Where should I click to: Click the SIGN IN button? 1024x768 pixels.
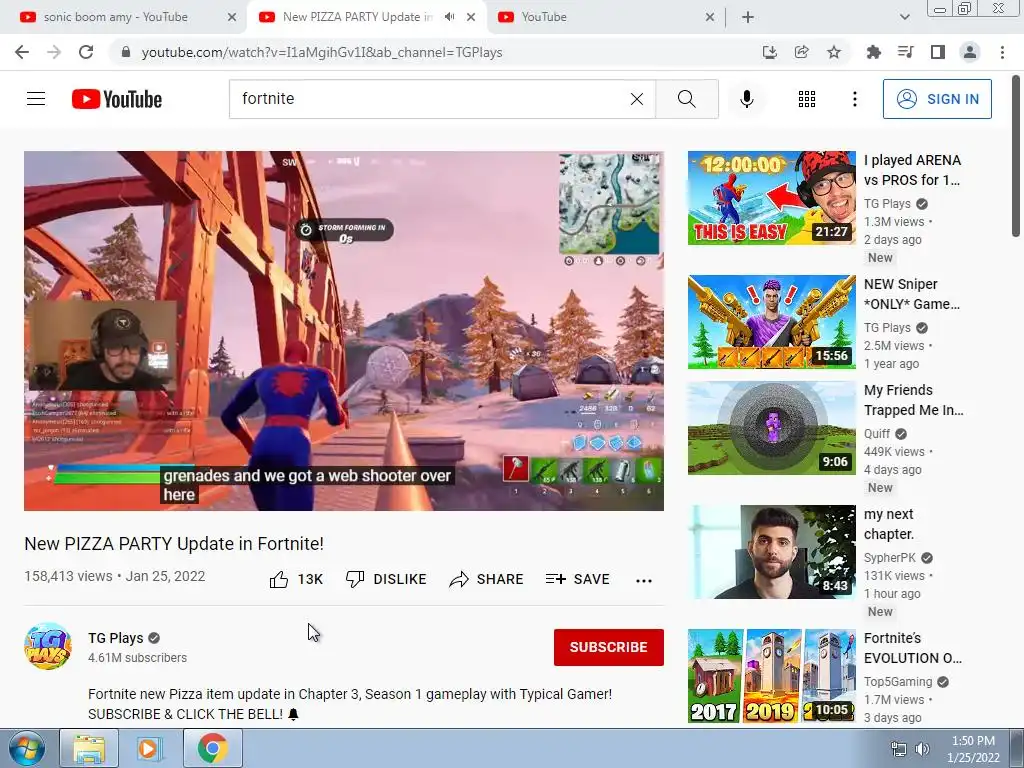(x=937, y=99)
